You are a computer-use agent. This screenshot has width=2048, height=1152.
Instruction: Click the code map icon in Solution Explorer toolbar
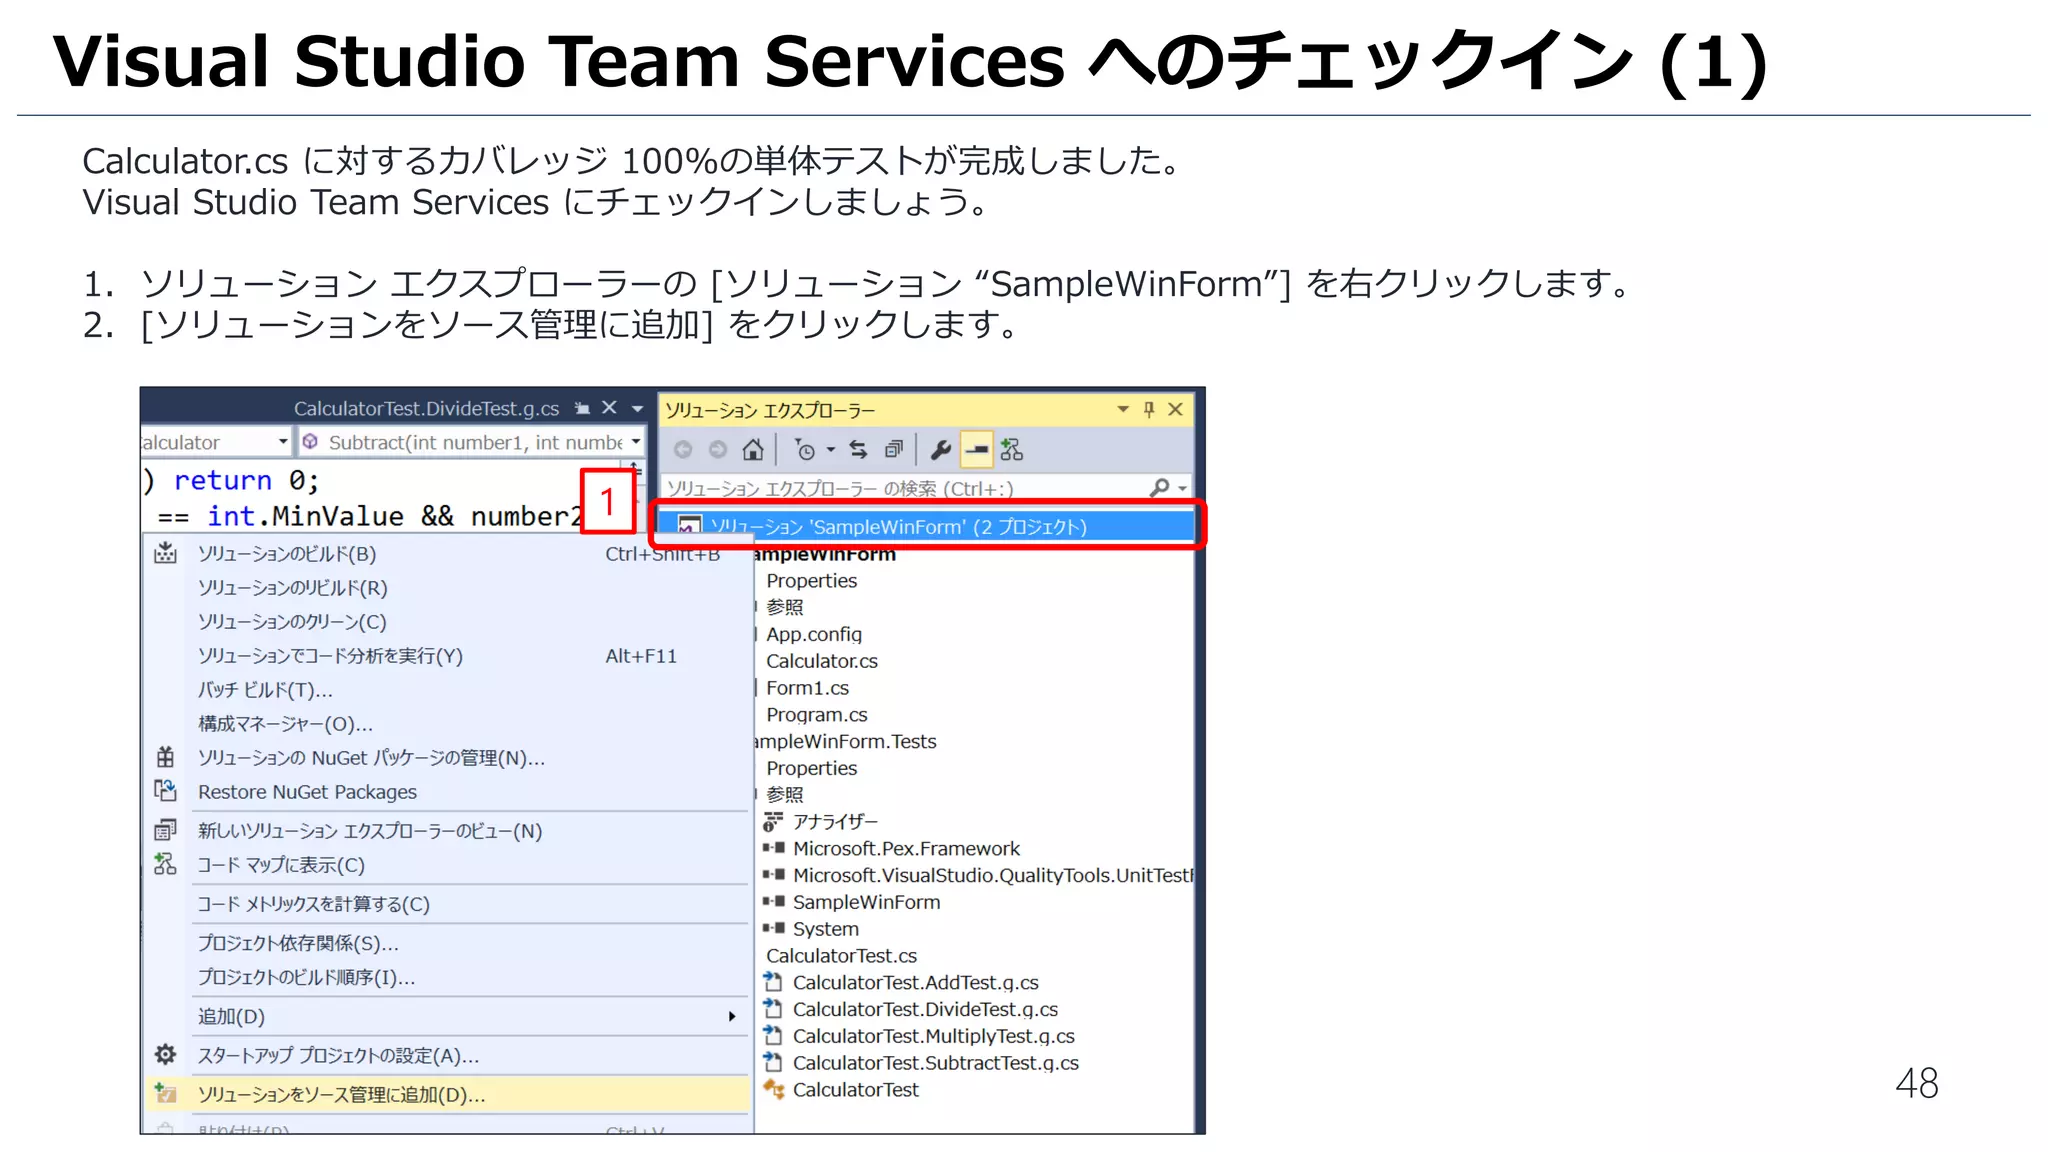click(1012, 450)
